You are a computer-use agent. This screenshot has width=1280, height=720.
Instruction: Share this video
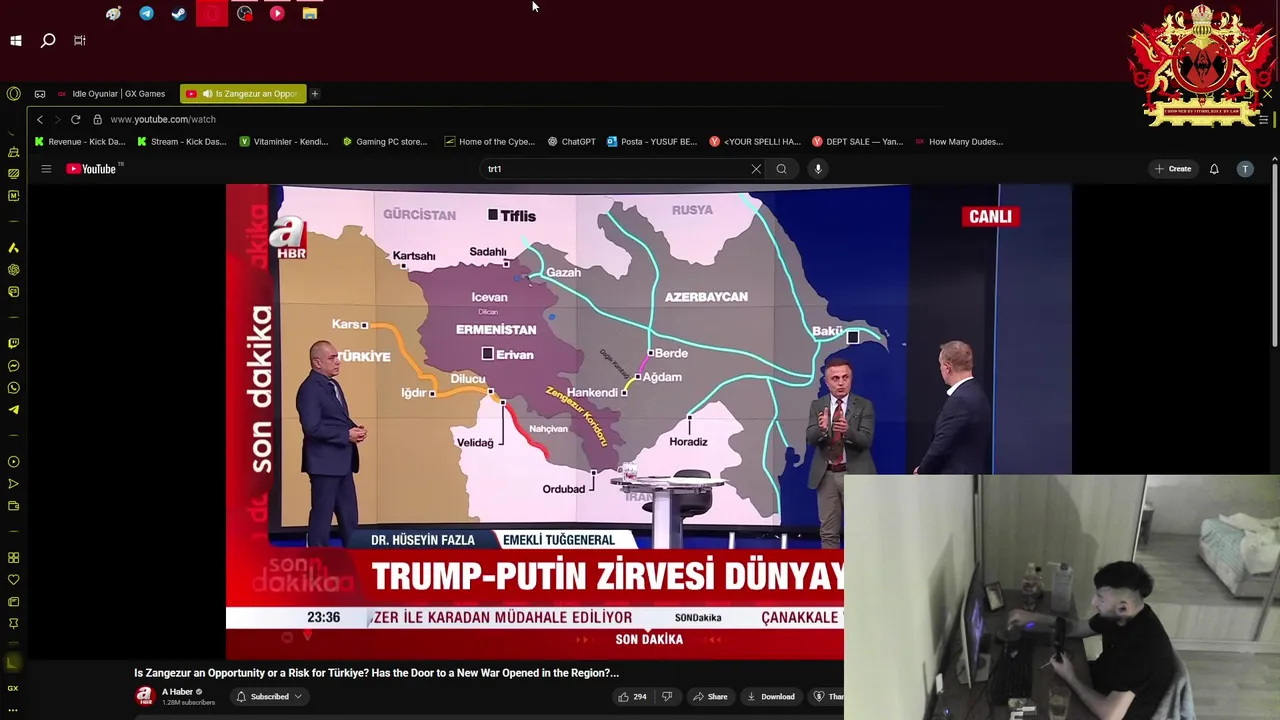click(x=710, y=696)
